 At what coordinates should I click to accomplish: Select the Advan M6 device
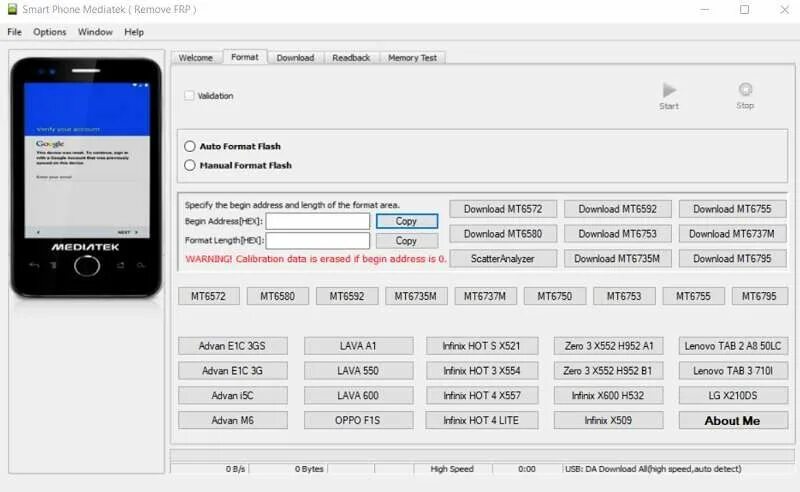click(233, 421)
